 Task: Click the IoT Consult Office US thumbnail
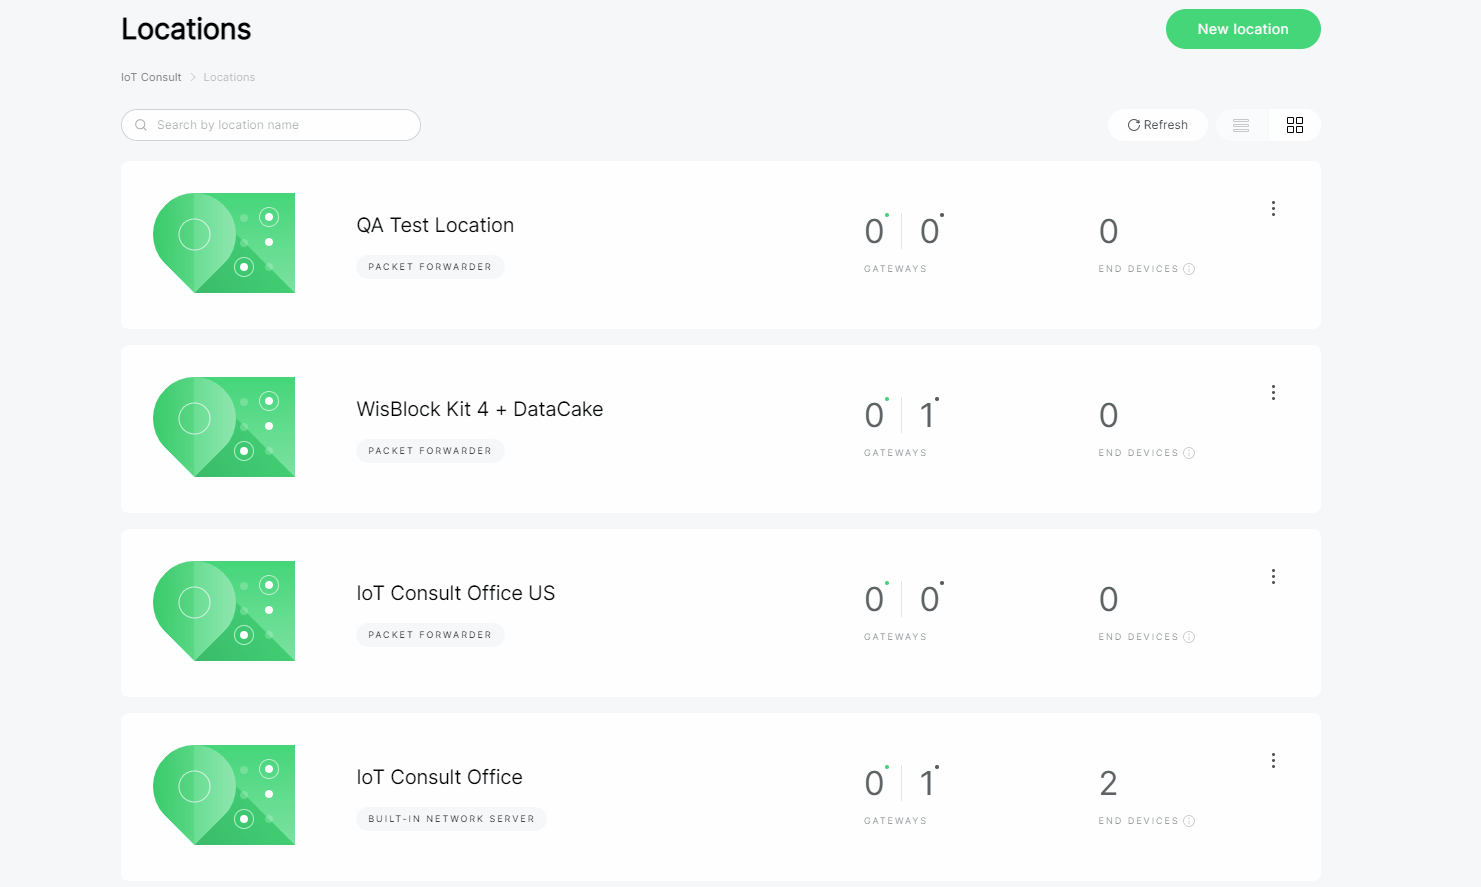pyautogui.click(x=224, y=611)
